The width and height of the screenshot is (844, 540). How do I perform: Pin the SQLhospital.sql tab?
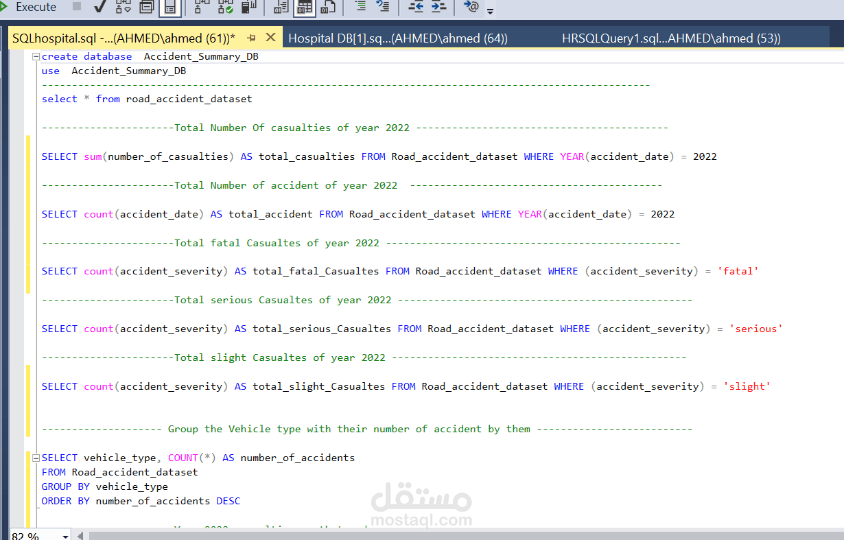(251, 38)
